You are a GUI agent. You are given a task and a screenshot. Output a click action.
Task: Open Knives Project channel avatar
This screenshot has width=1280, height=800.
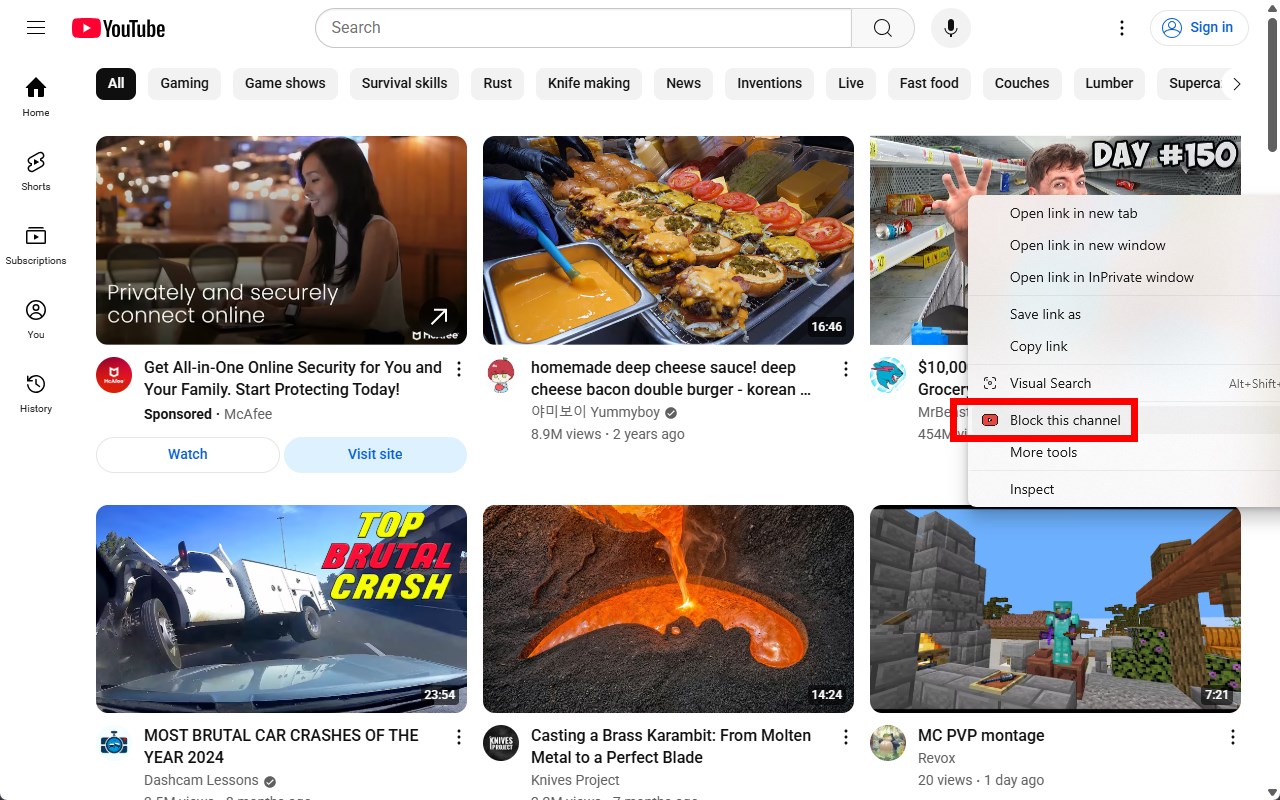click(x=501, y=744)
